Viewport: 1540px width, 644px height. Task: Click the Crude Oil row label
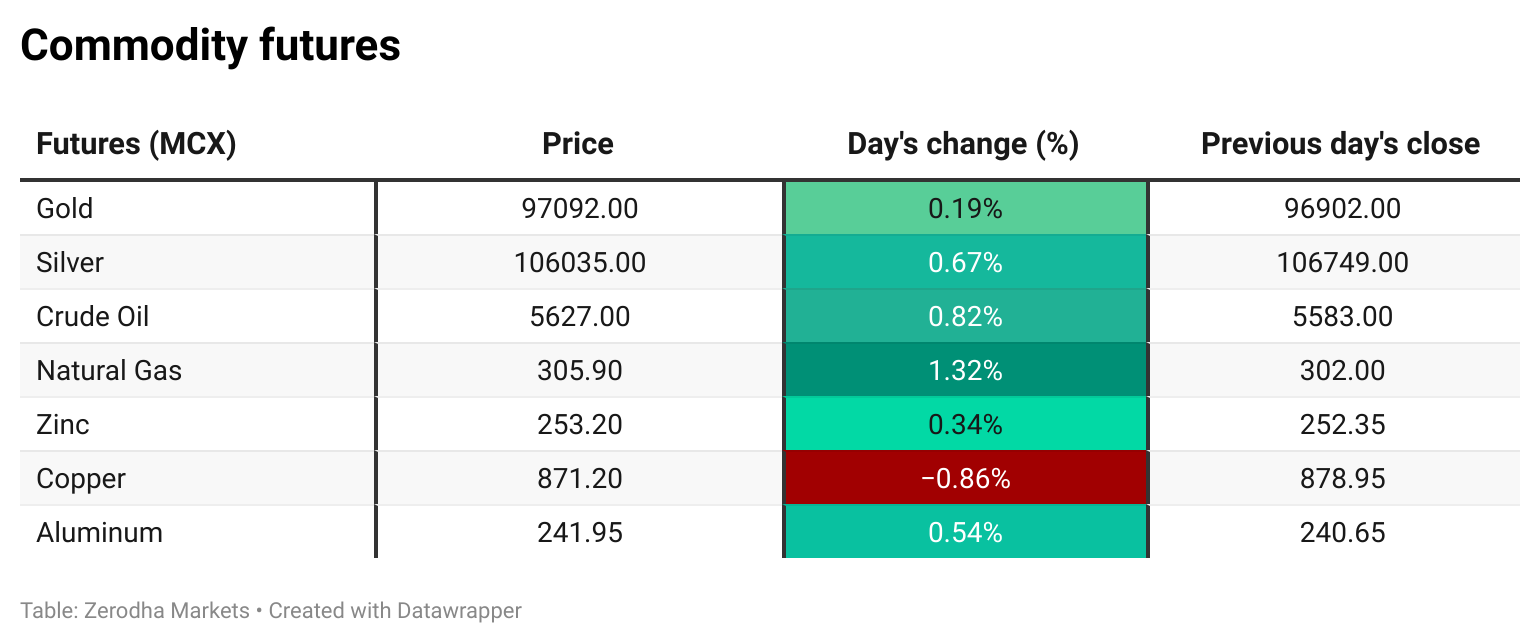(93, 317)
